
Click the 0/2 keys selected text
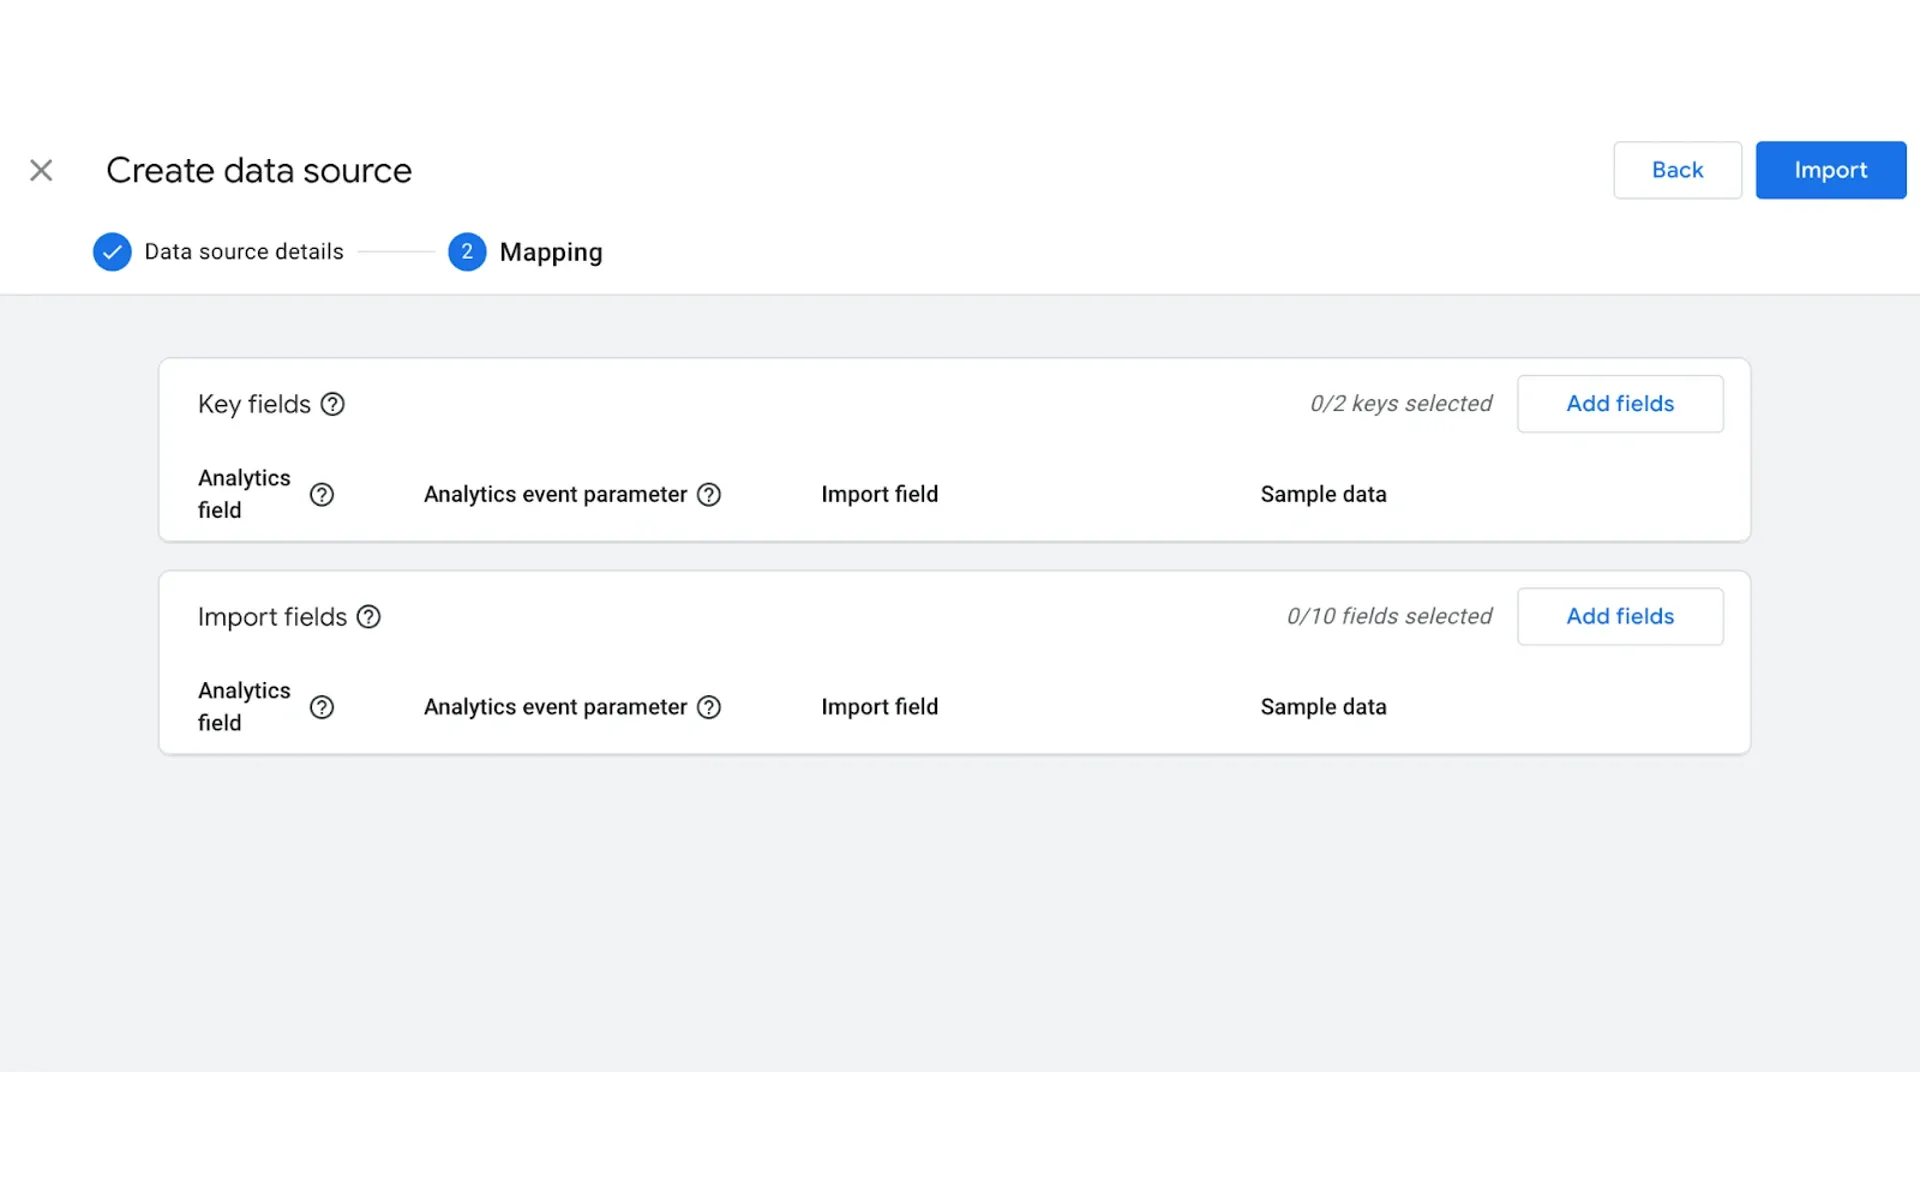(1400, 404)
